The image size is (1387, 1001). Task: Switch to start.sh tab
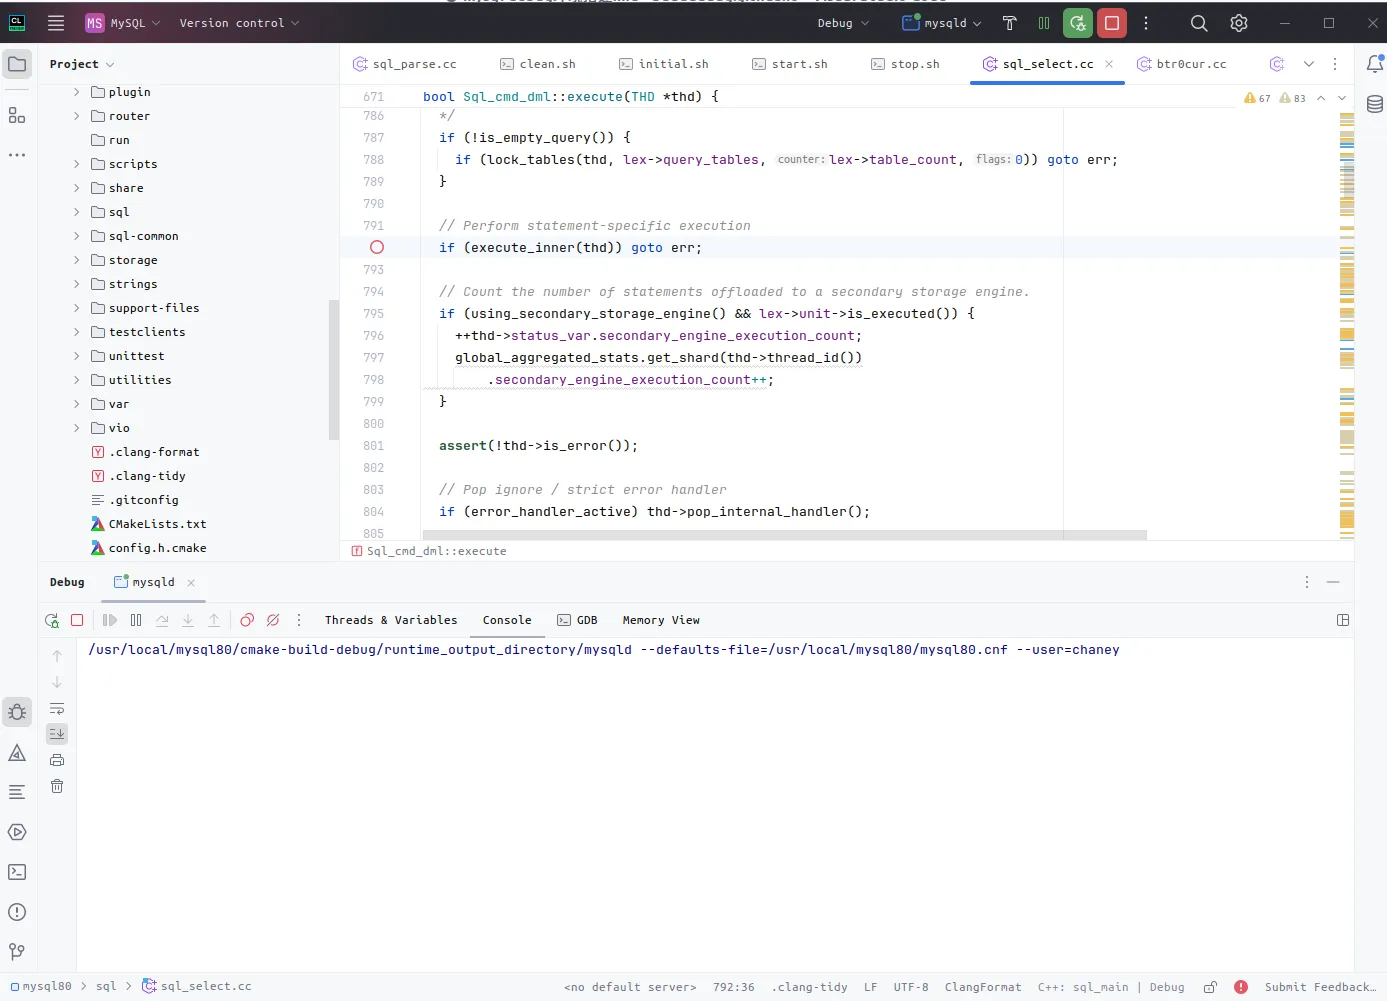(790, 64)
